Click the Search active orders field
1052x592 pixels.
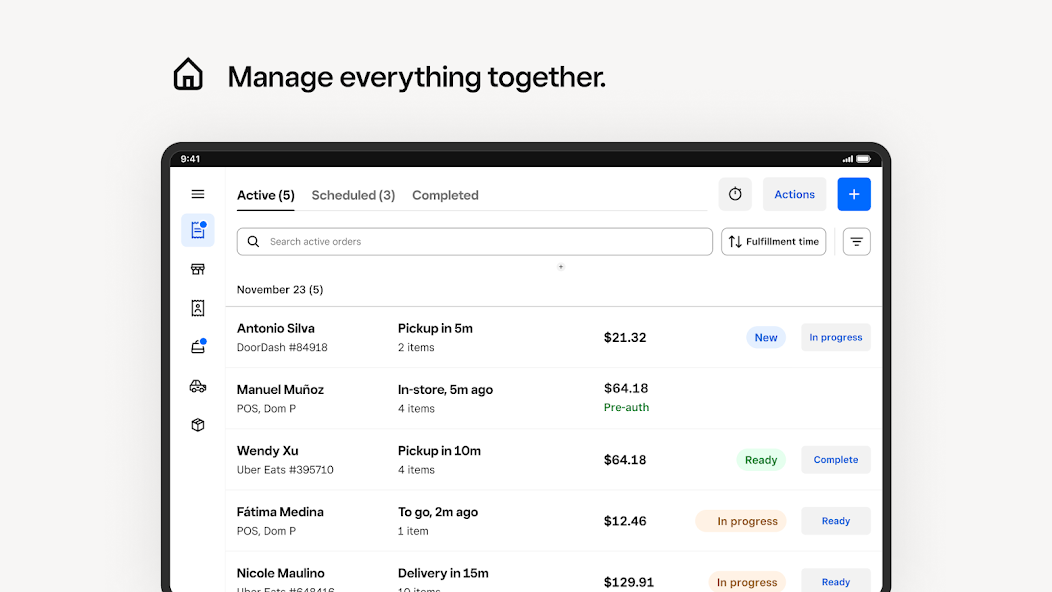pos(475,242)
